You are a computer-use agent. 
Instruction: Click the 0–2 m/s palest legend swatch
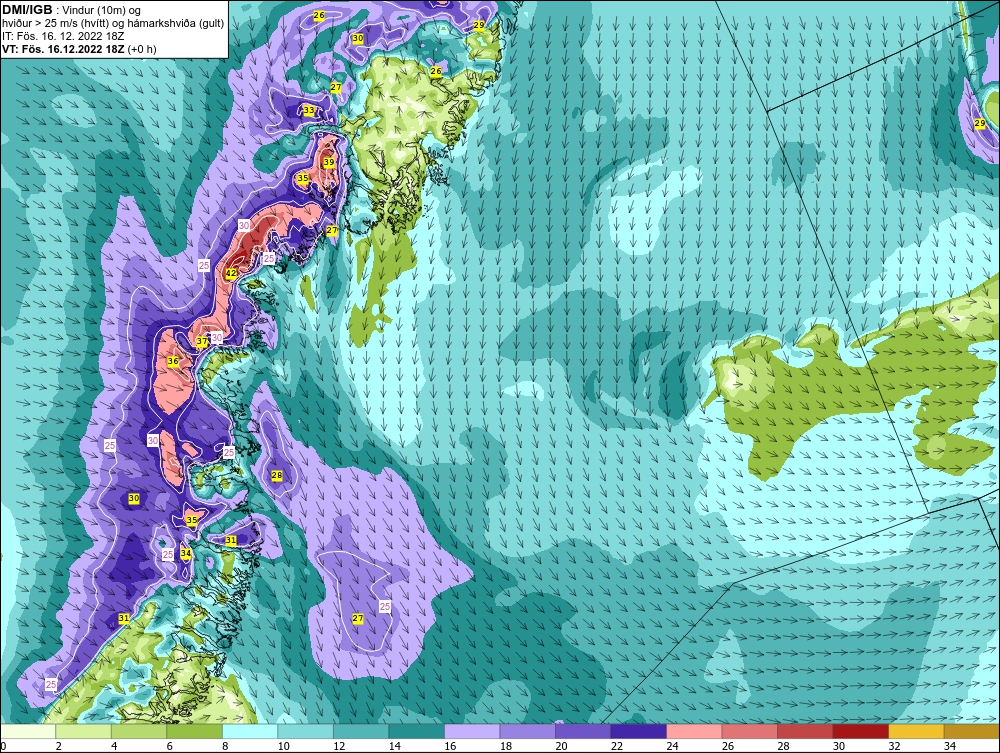point(28,731)
